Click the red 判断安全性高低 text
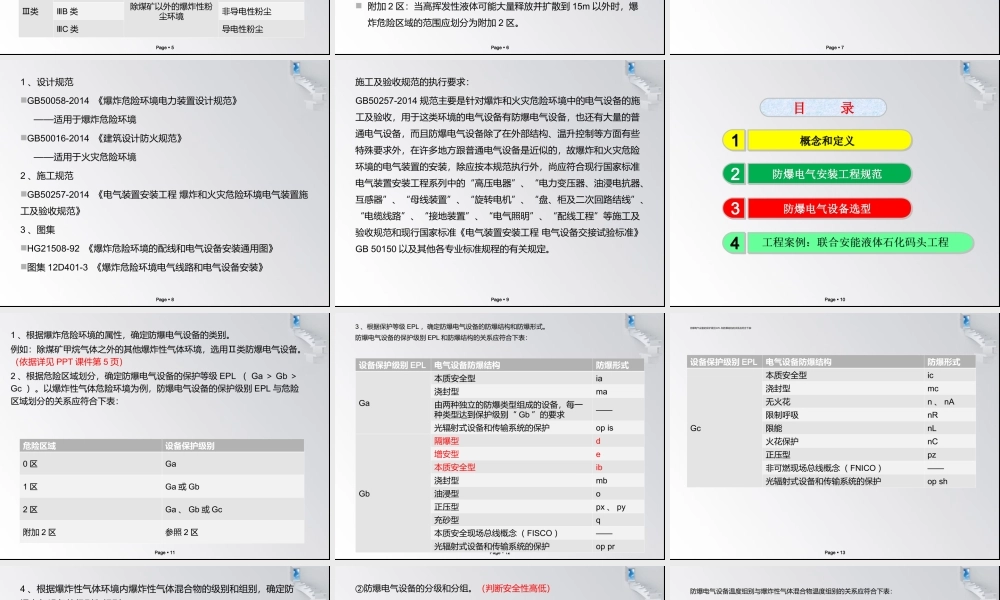 516,588
